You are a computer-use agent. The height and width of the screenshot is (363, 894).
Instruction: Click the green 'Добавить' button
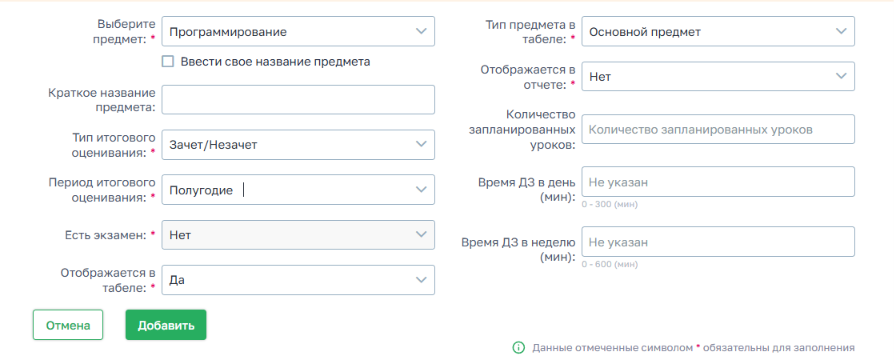[166, 325]
